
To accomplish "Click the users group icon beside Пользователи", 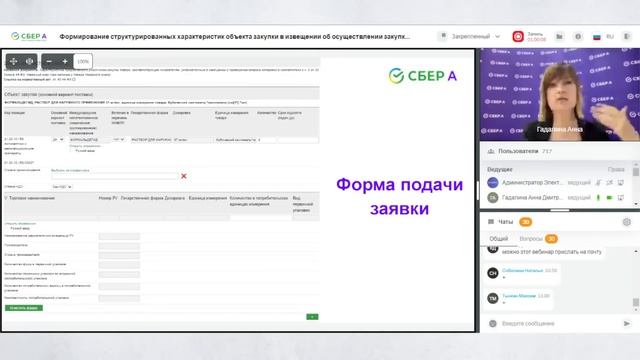I will [x=491, y=151].
